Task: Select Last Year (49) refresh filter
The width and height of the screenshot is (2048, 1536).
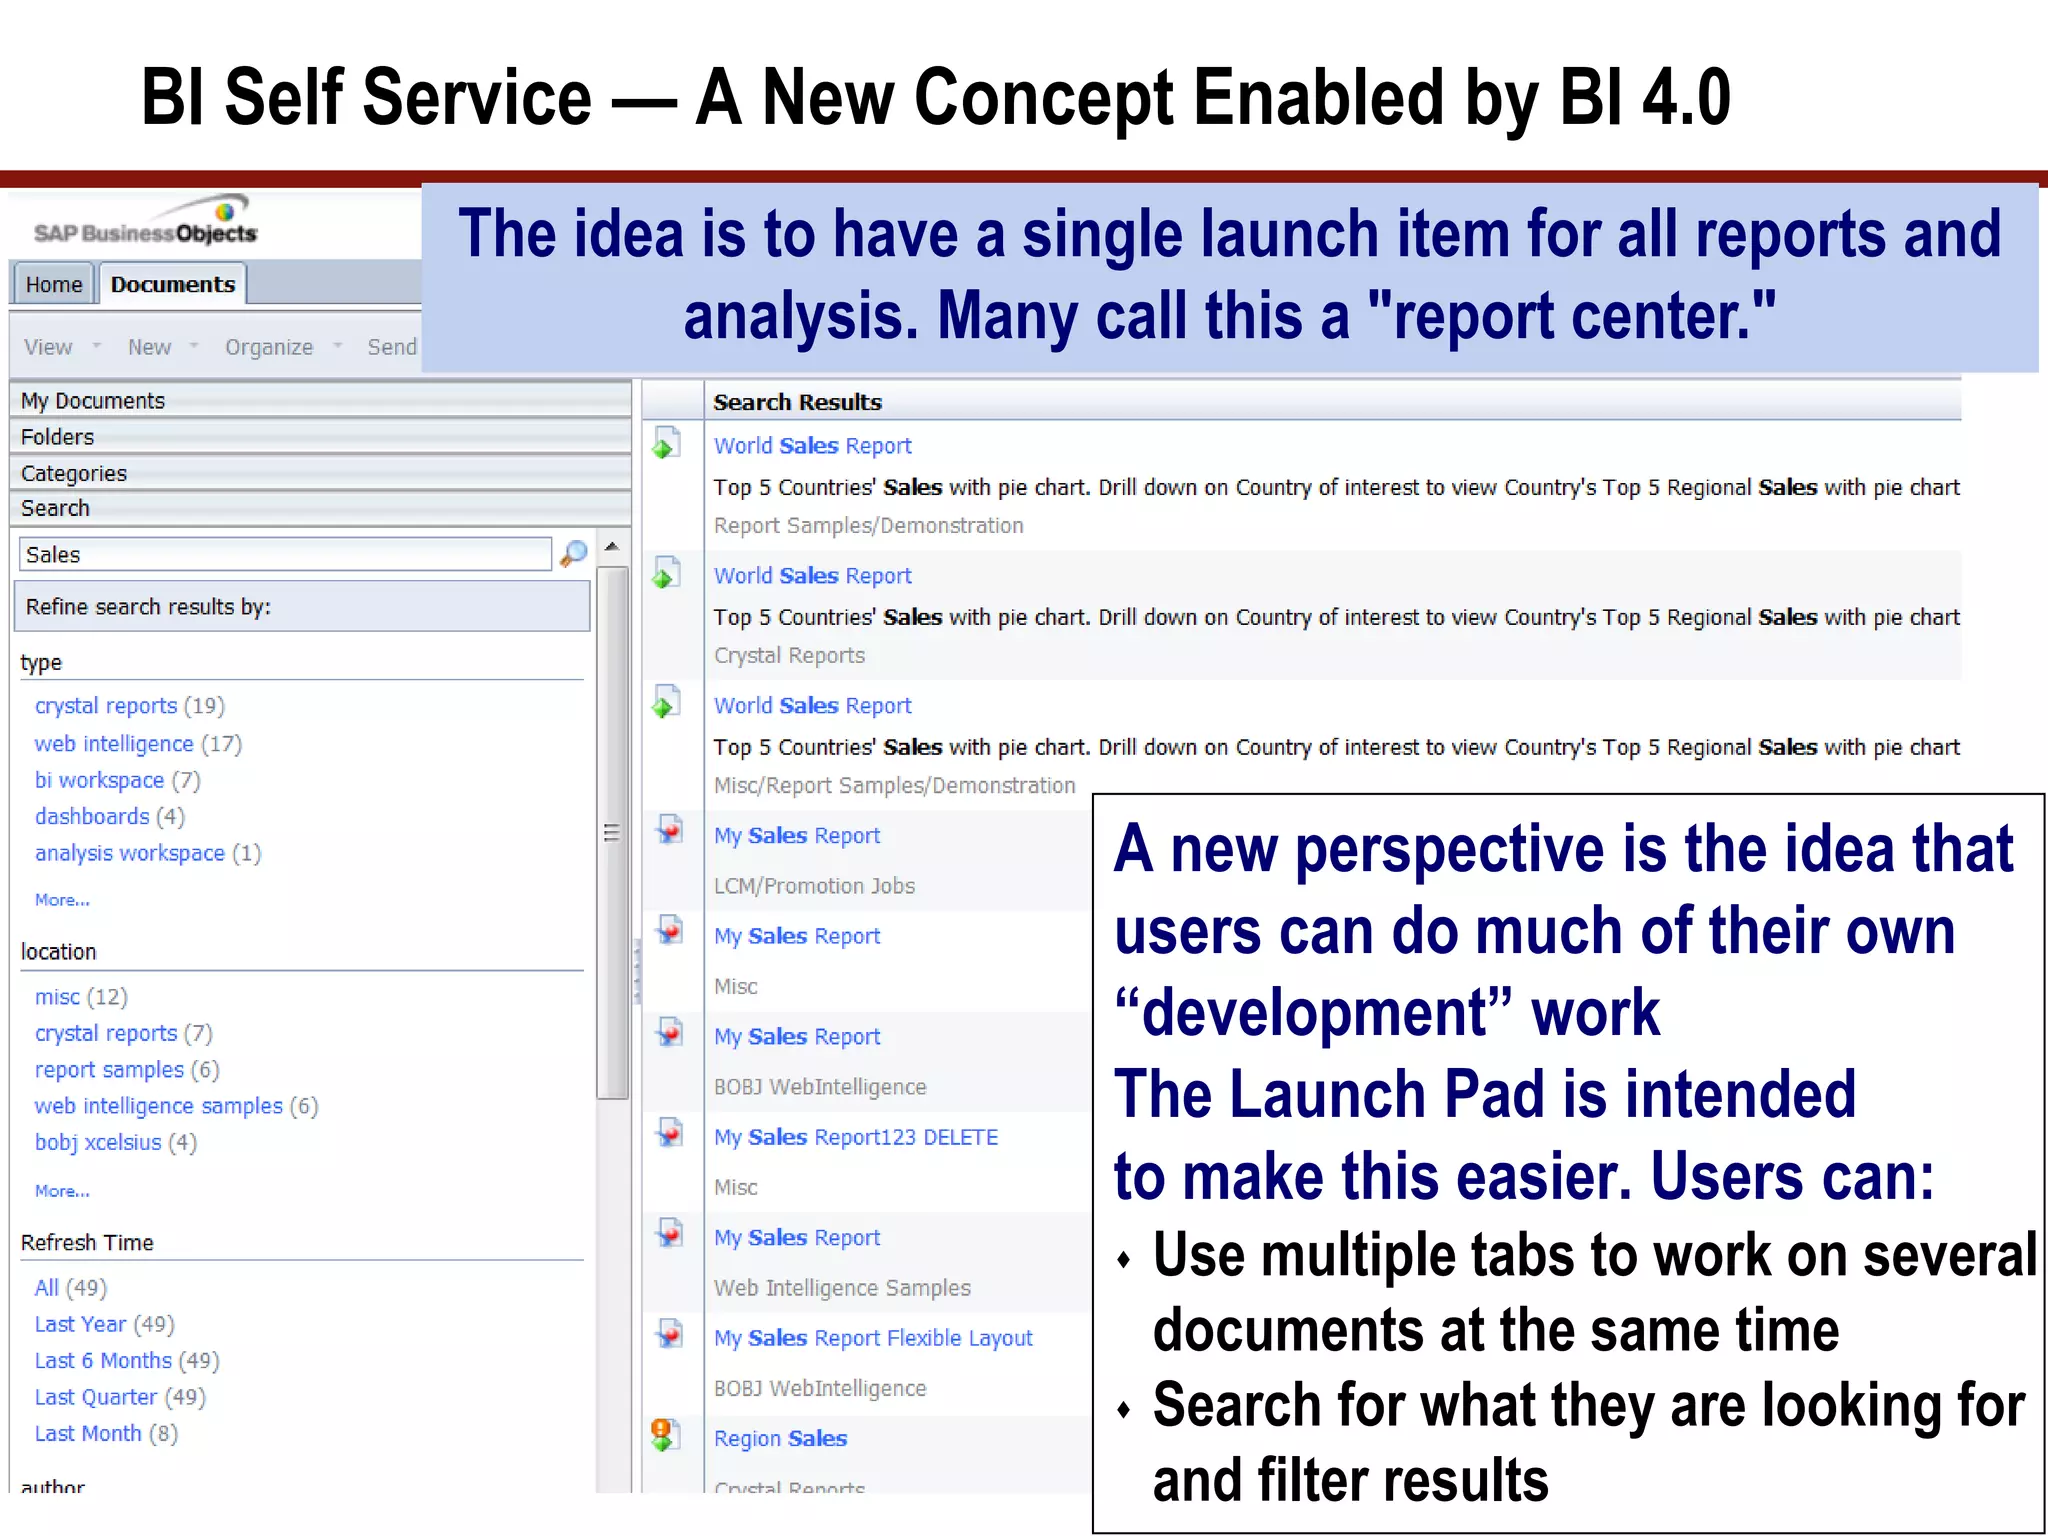Action: (x=104, y=1324)
